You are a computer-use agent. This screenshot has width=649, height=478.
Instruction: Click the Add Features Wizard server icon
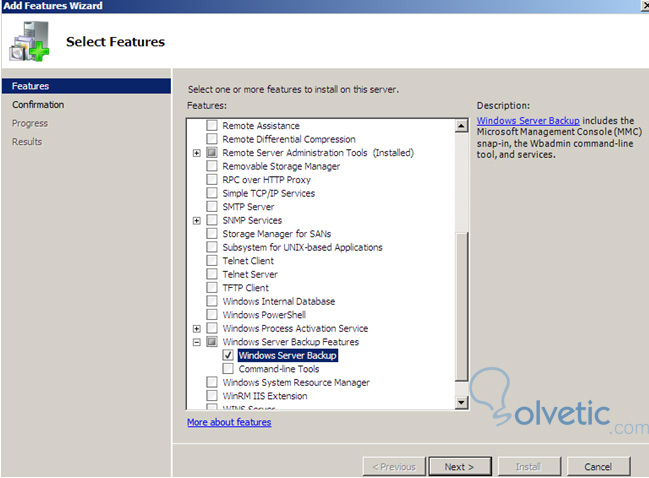(29, 42)
